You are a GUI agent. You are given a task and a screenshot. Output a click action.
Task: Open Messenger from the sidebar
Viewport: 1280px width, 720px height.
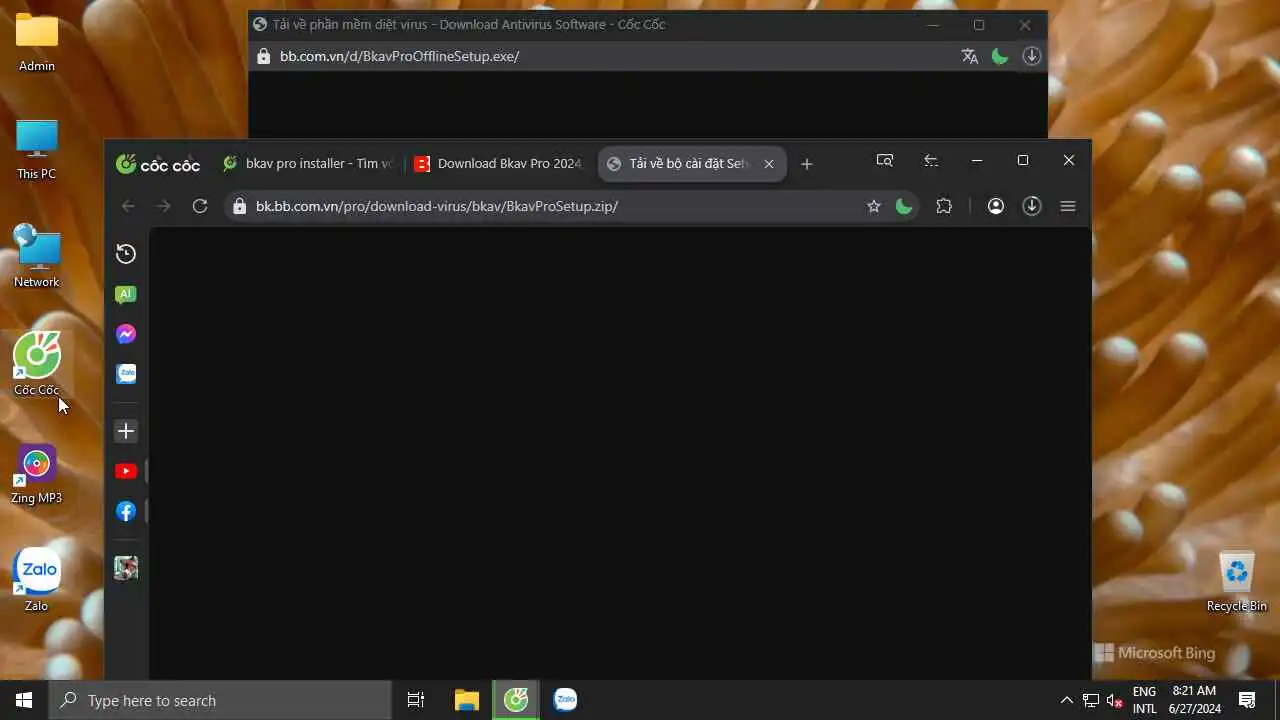pyautogui.click(x=126, y=334)
